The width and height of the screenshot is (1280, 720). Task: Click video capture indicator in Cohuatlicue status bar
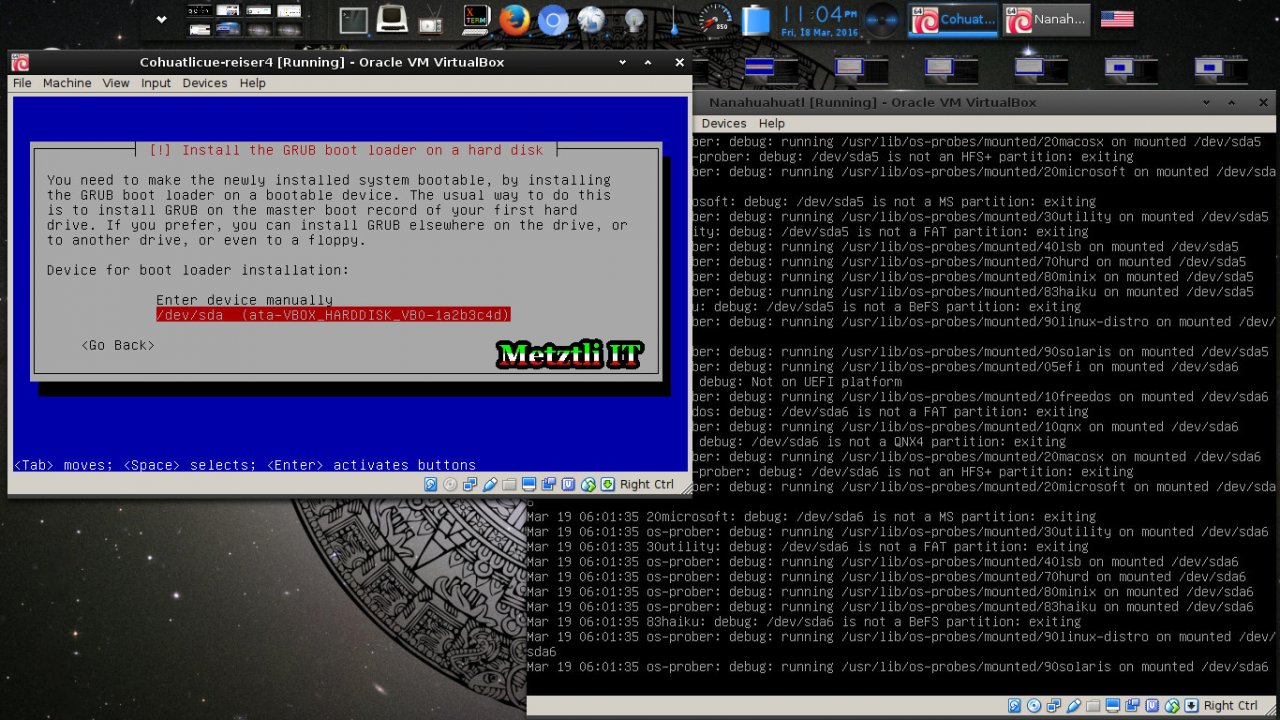pos(549,484)
